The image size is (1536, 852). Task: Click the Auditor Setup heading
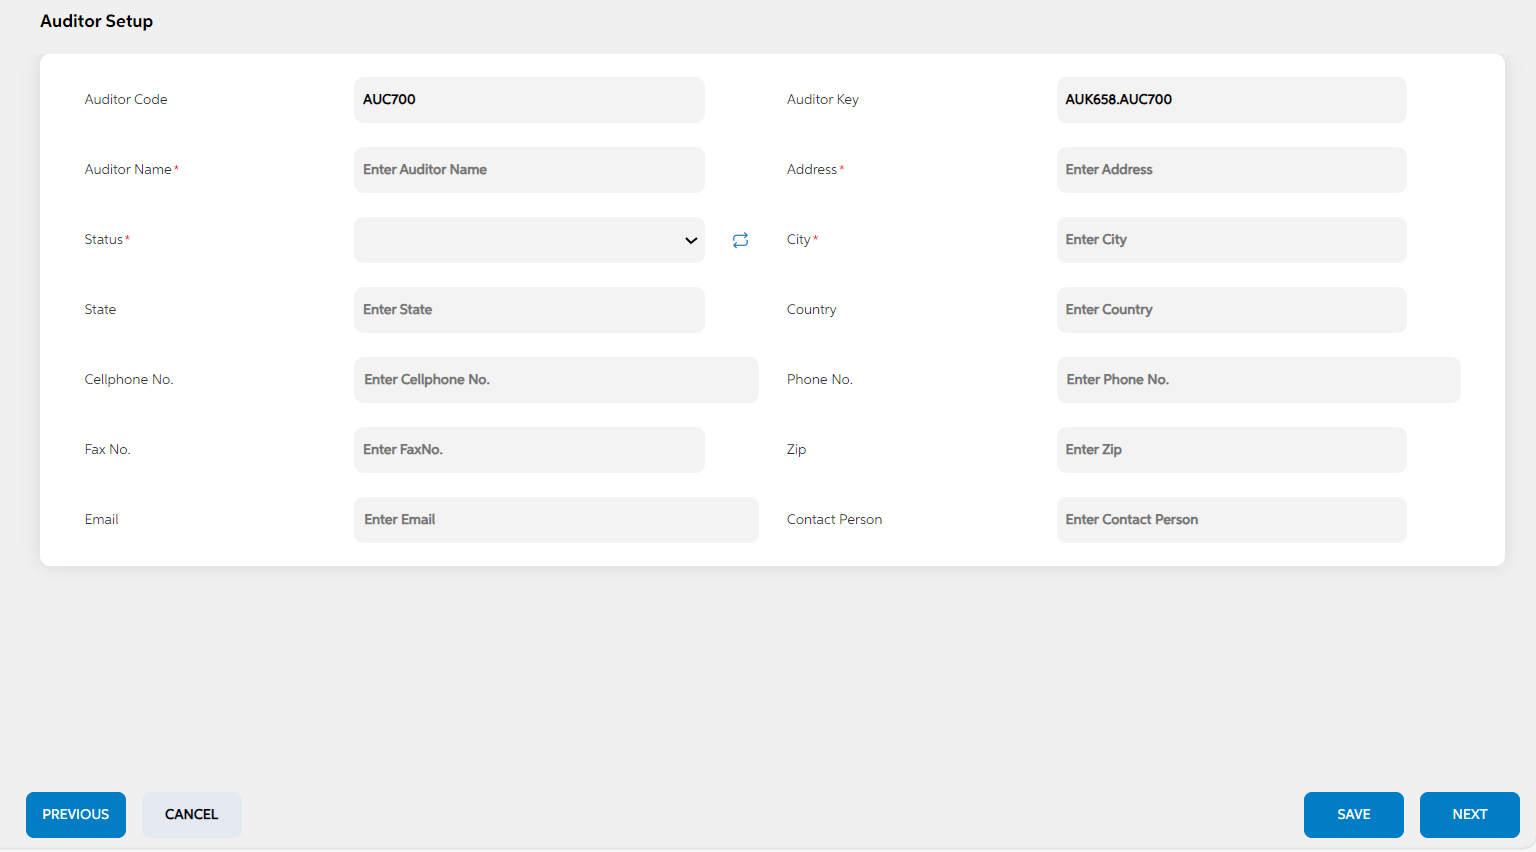97,21
